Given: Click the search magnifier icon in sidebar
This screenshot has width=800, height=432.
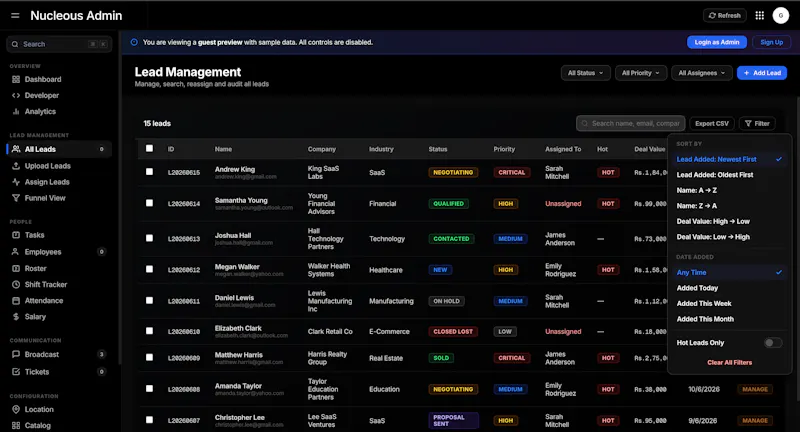Looking at the screenshot, I should [x=15, y=44].
